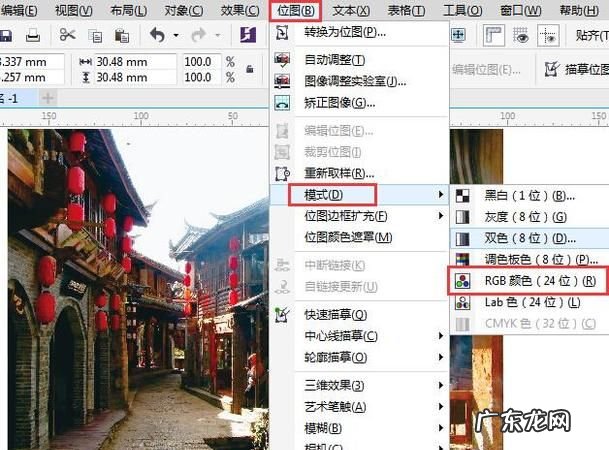Click the 描摹位图 trace bitmap button
Image resolution: width=609 pixels, height=450 pixels.
[x=576, y=69]
